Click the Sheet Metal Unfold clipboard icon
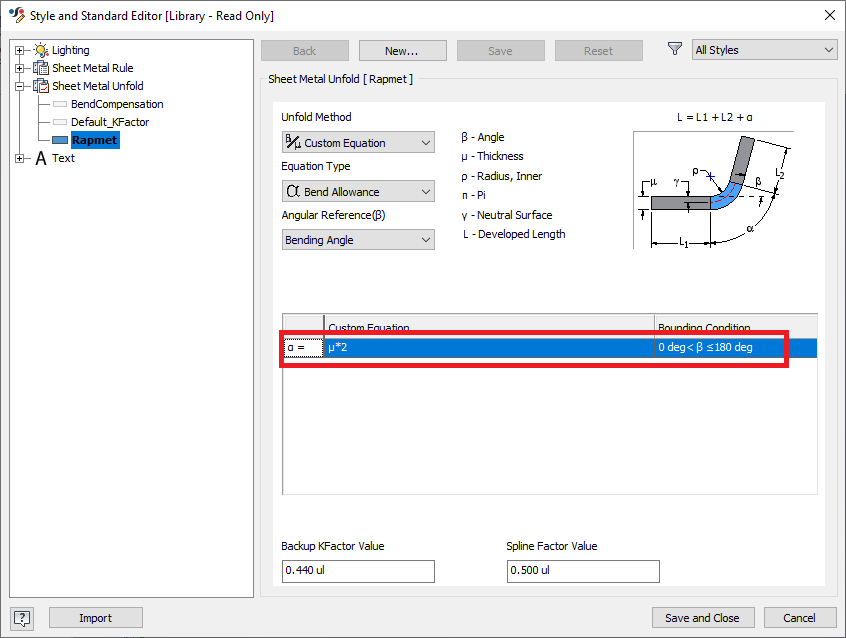Viewport: 846px width, 638px height. tap(38, 85)
